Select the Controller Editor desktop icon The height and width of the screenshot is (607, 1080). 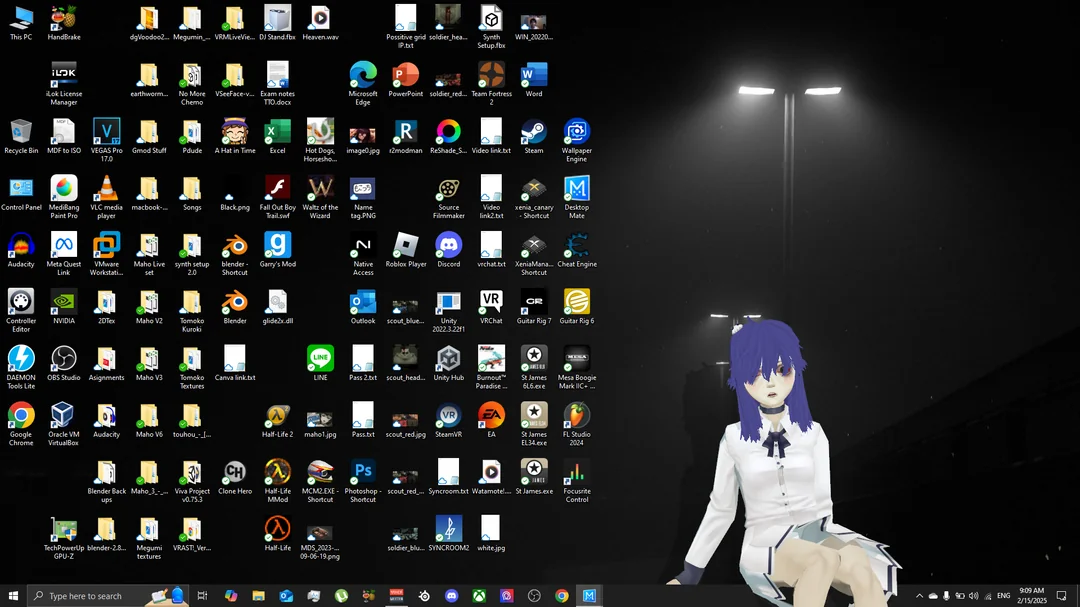pyautogui.click(x=21, y=310)
